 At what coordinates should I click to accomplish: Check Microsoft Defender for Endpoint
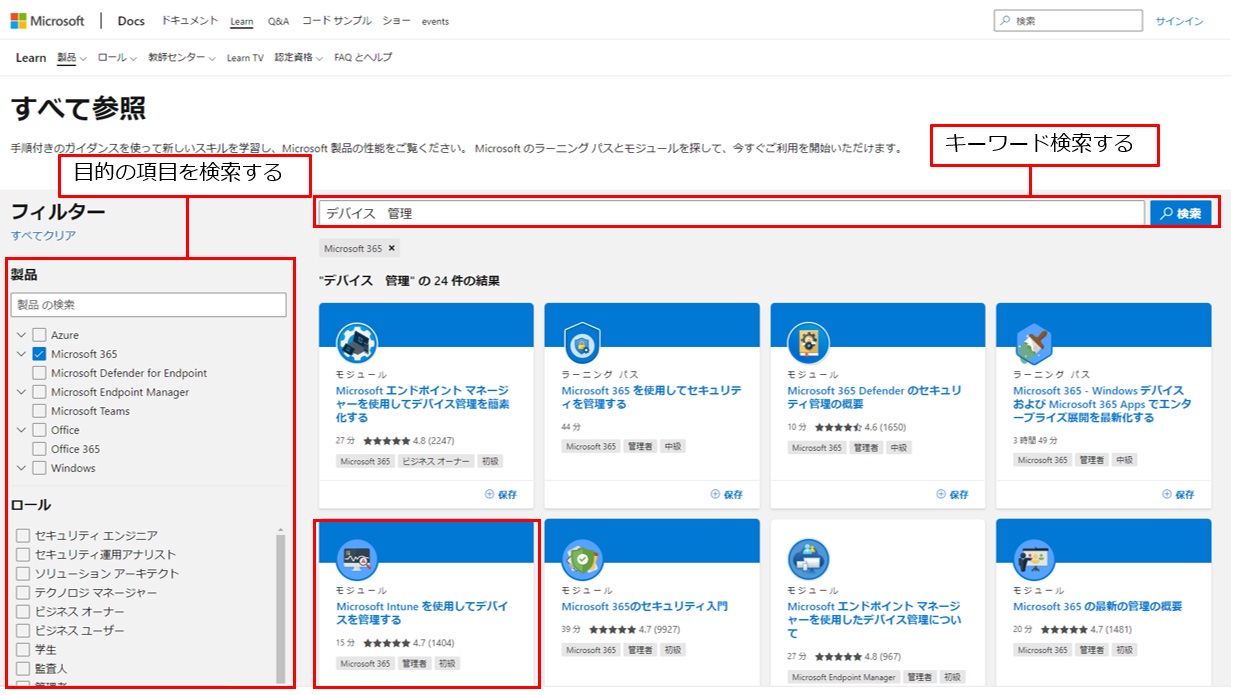(39, 373)
